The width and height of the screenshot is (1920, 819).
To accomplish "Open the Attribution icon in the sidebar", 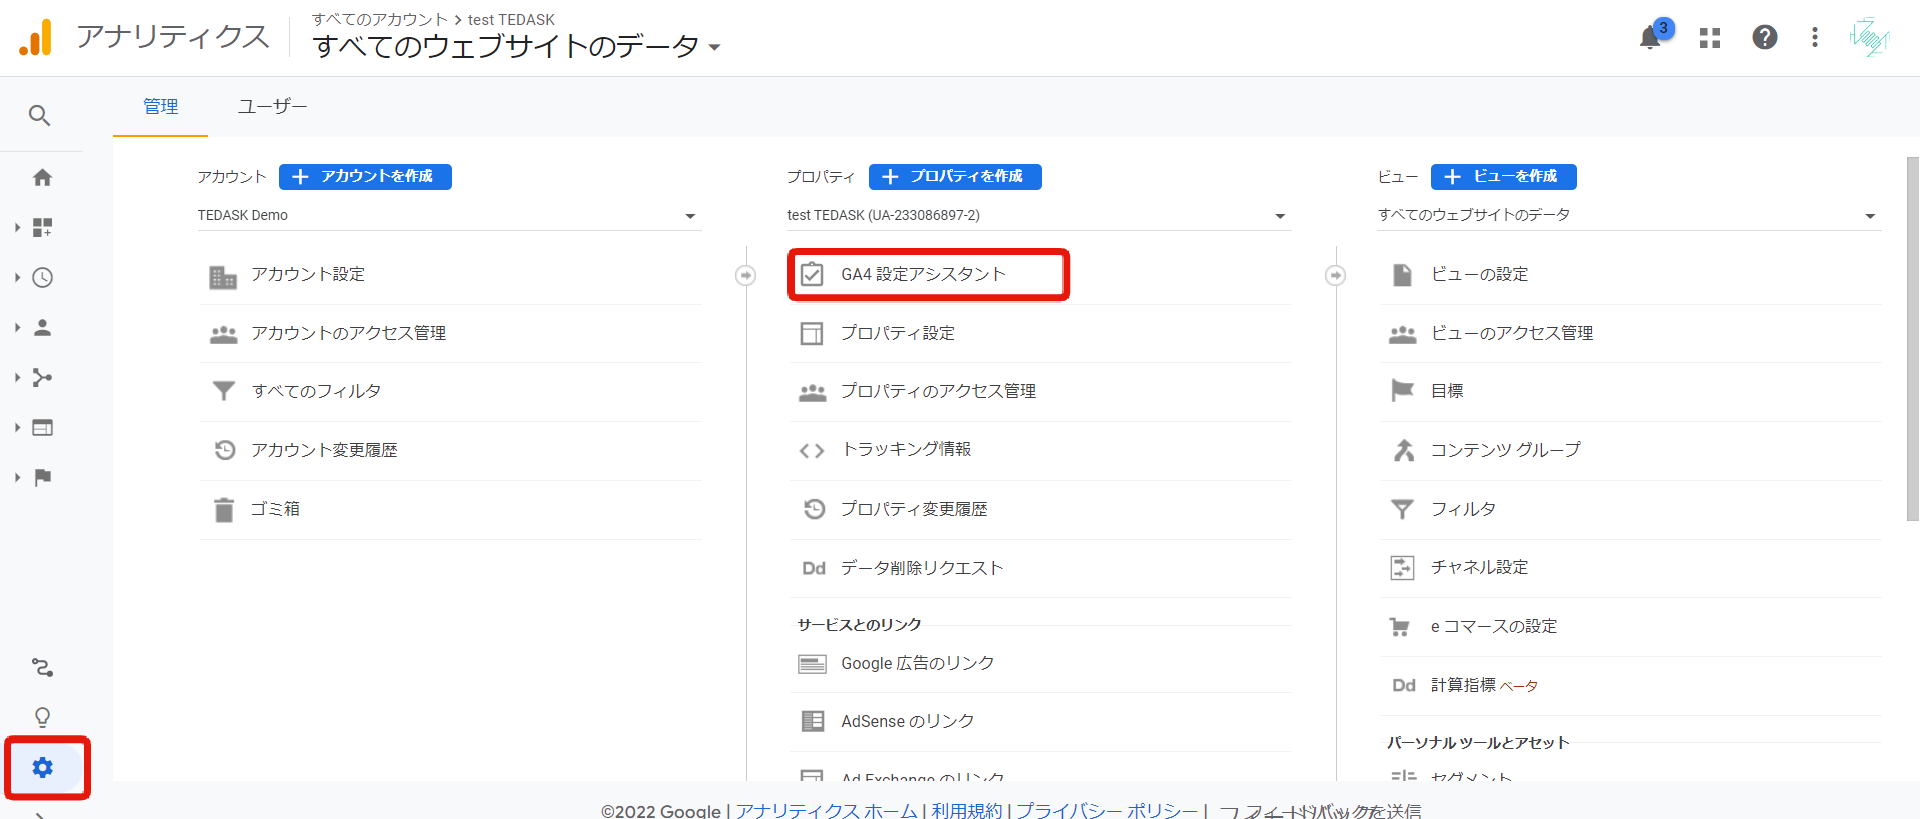I will [x=42, y=667].
